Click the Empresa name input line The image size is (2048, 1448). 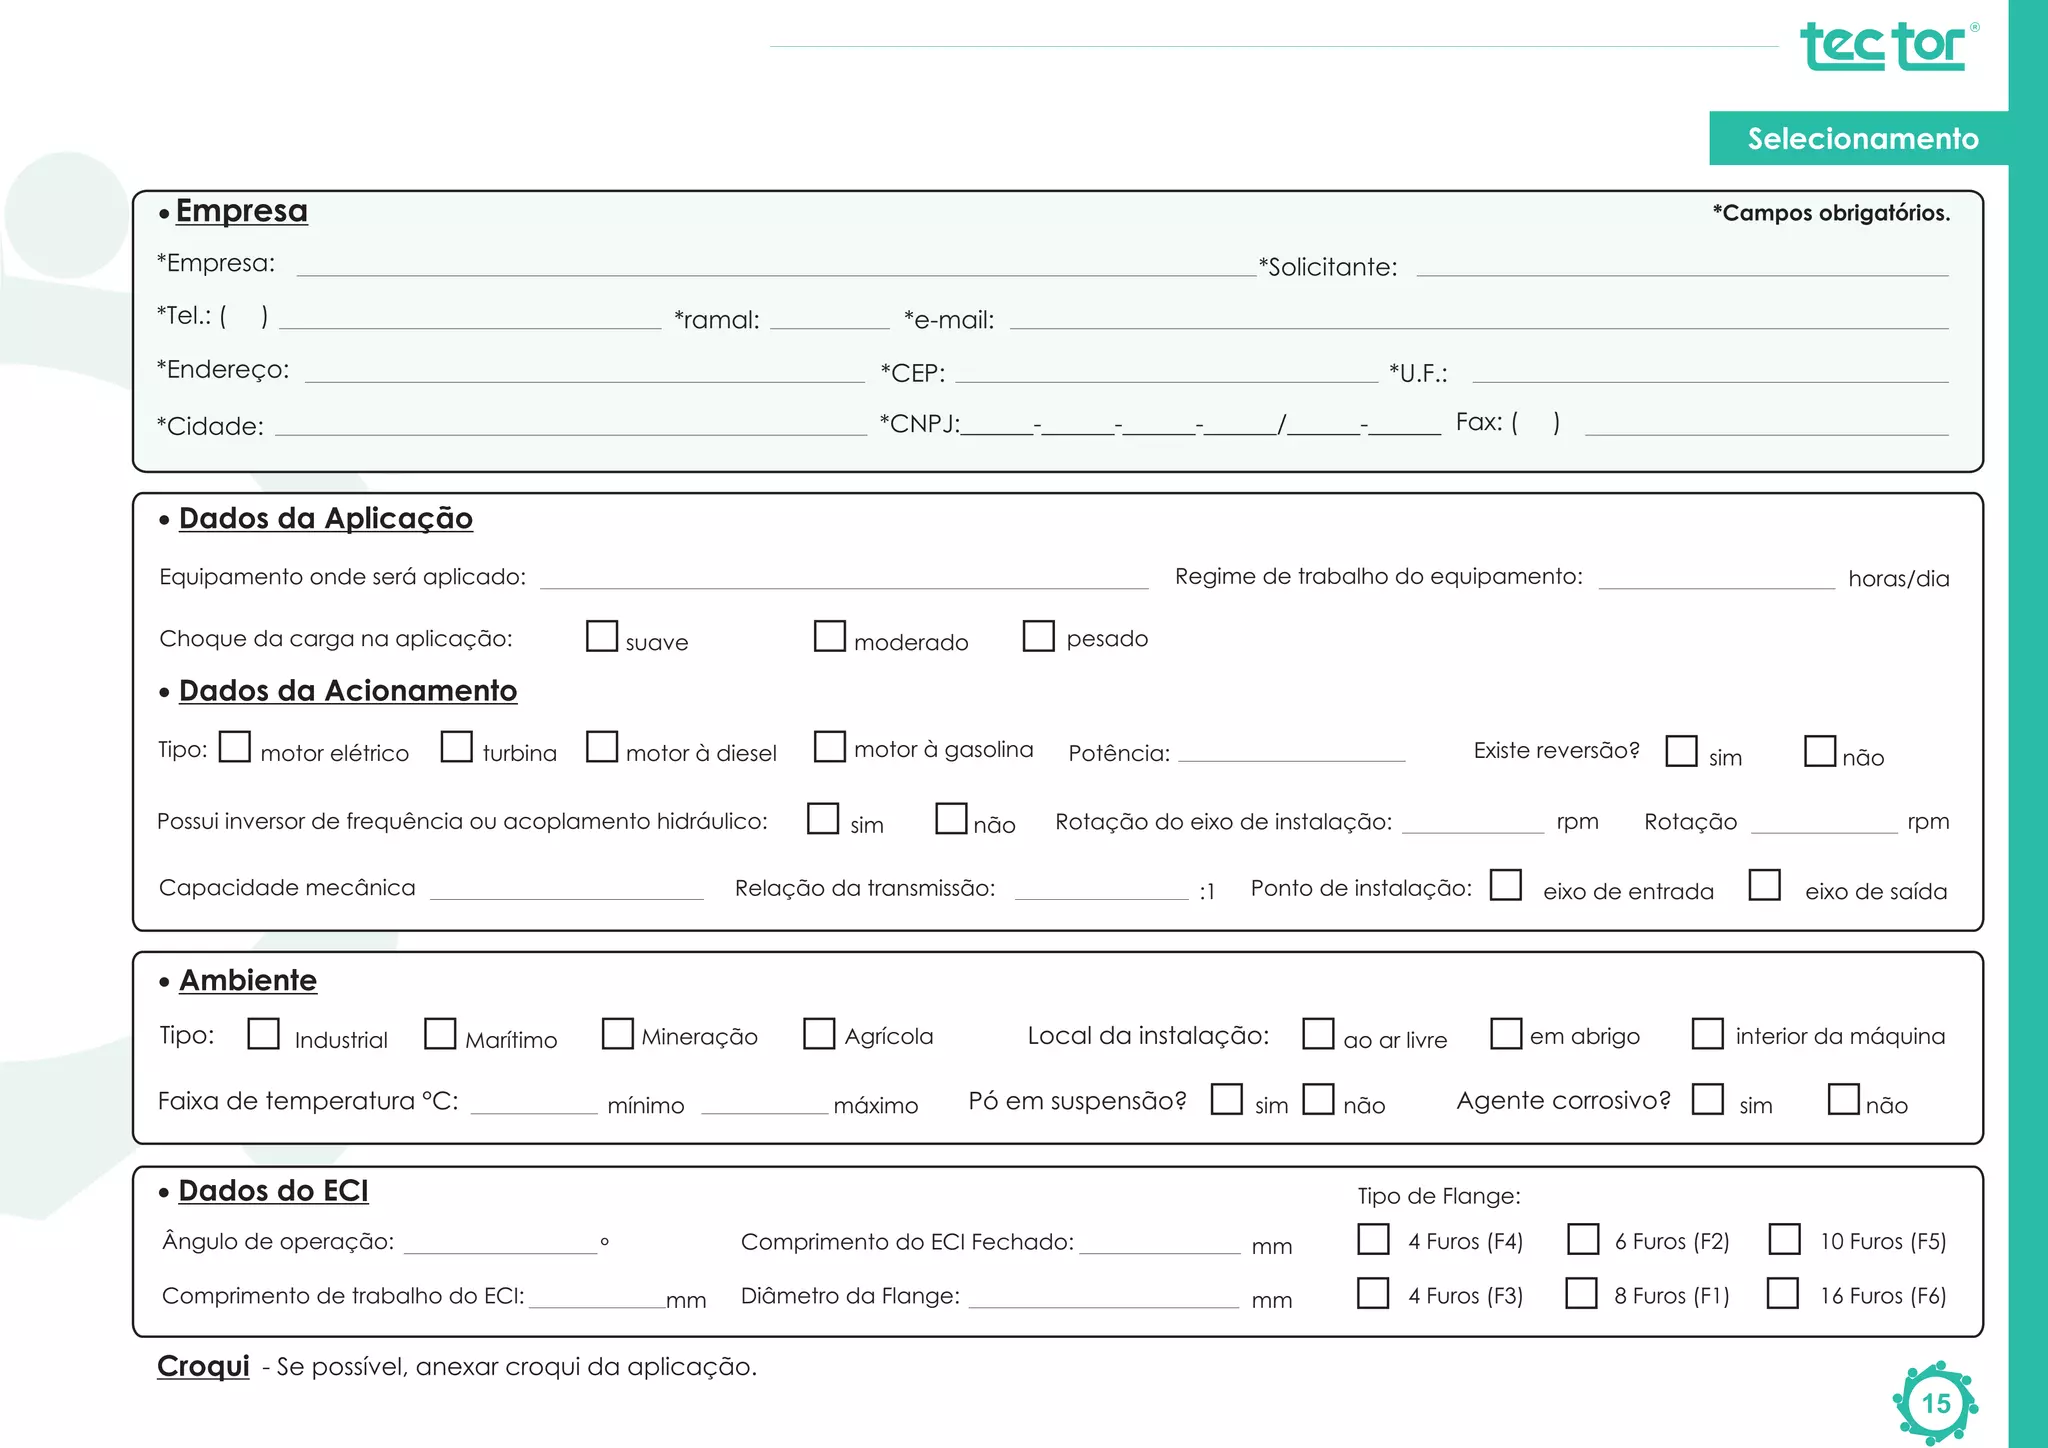coord(775,268)
